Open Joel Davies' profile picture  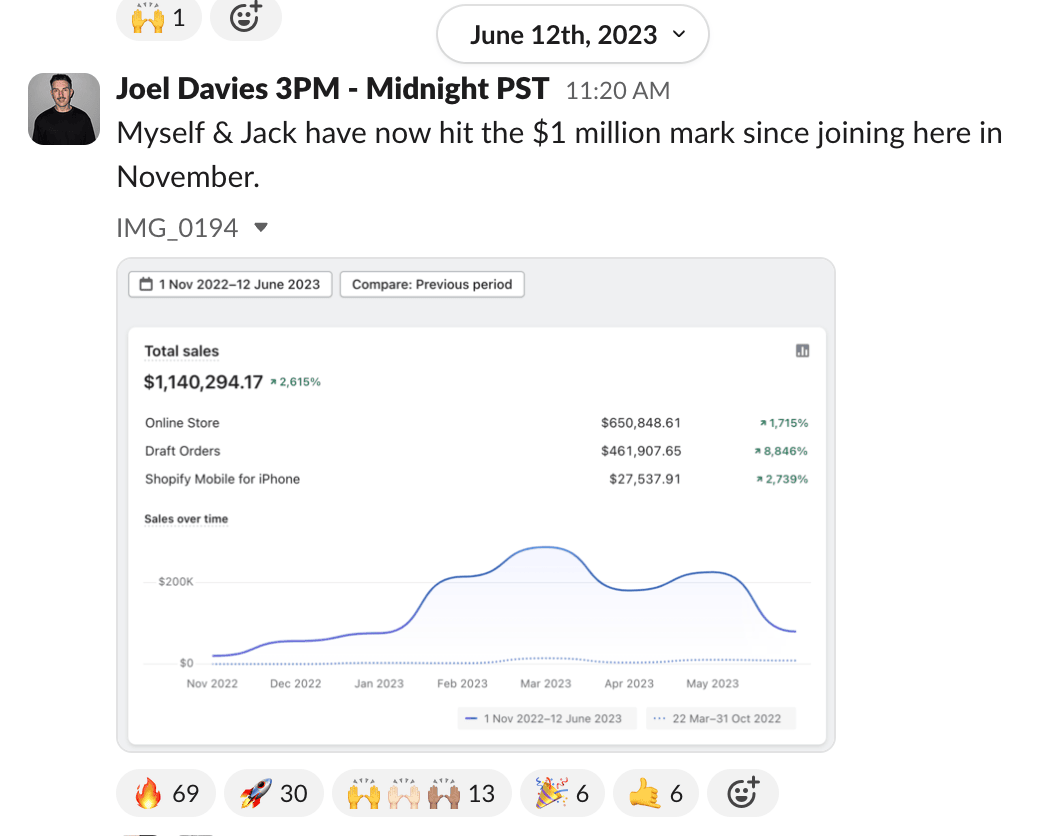click(x=64, y=109)
